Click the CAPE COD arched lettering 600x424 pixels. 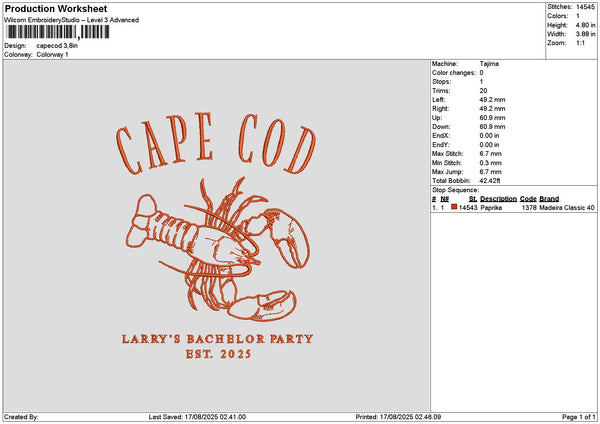point(216,144)
